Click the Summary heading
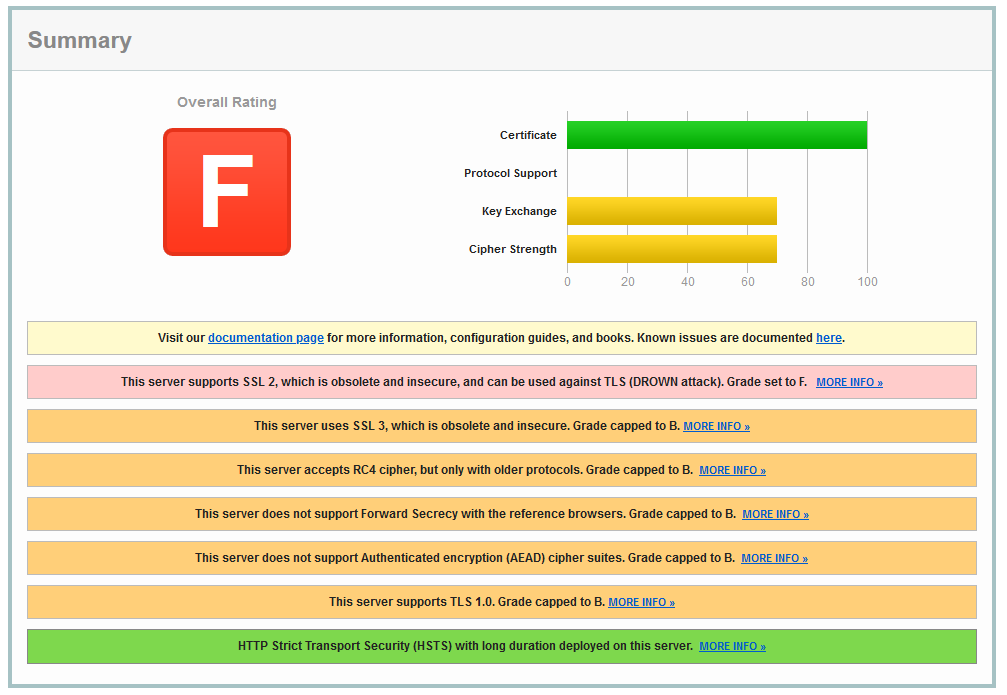Viewport: 1007px width, 695px height. [80, 41]
